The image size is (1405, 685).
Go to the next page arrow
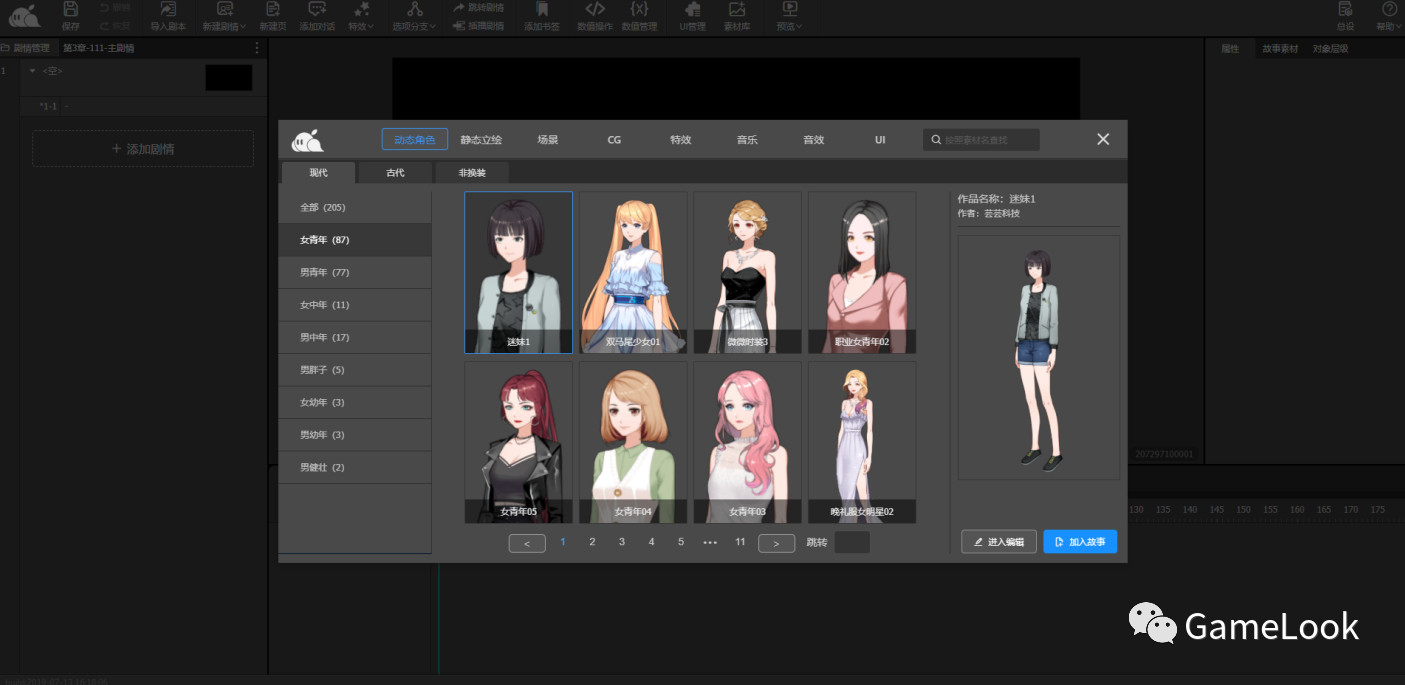(776, 543)
